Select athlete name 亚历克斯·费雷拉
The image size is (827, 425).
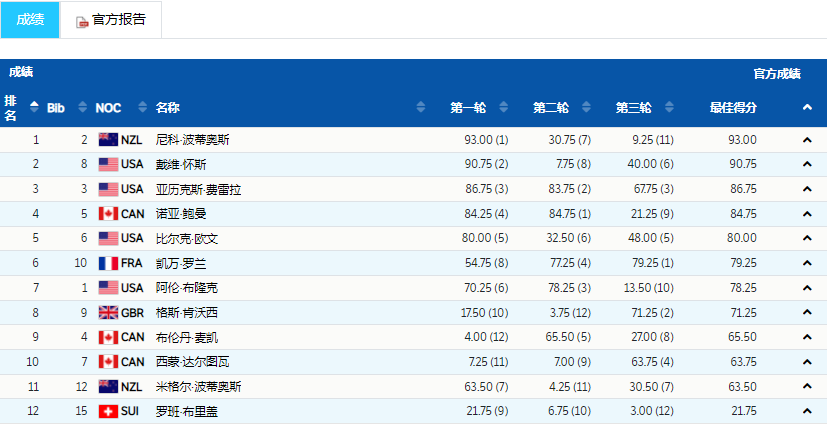click(x=198, y=189)
